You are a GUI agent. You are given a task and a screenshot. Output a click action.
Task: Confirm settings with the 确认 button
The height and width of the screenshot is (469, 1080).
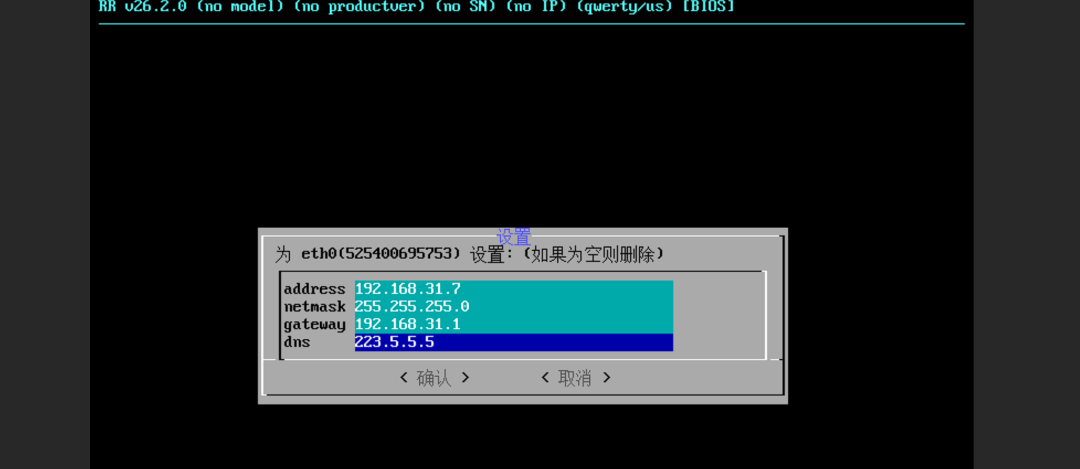[435, 377]
